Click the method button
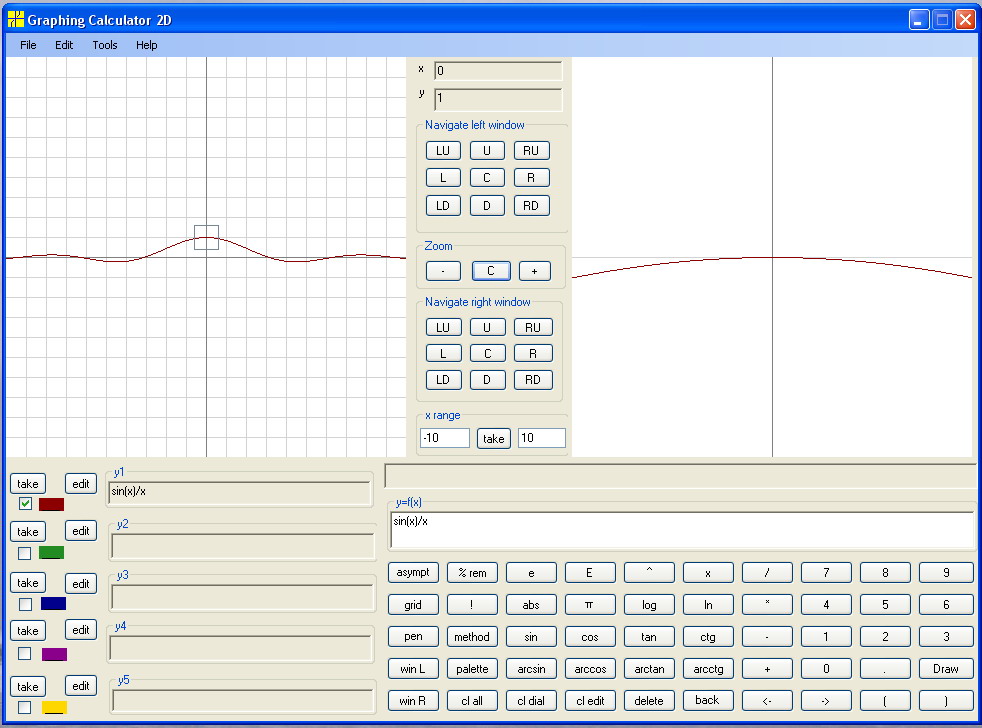The height and width of the screenshot is (728, 982). coord(472,637)
